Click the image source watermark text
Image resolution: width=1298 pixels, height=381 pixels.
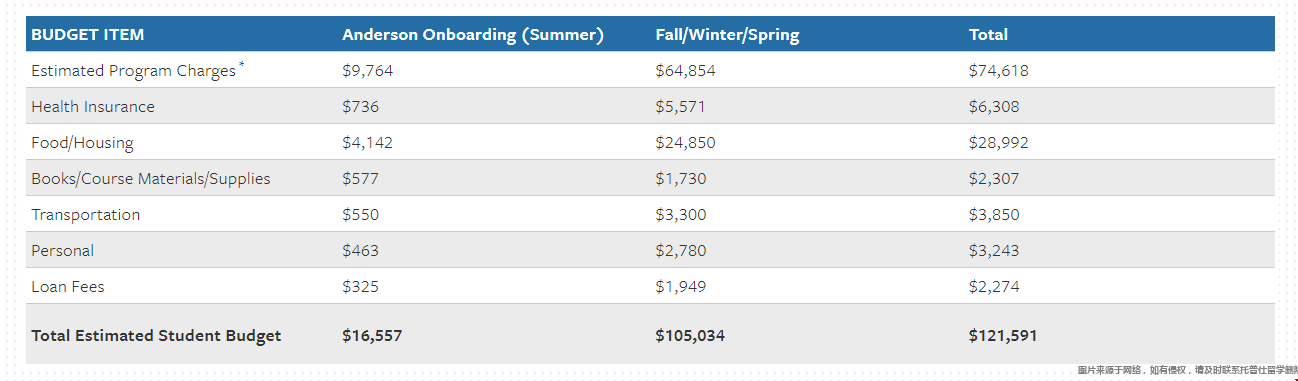[1187, 370]
